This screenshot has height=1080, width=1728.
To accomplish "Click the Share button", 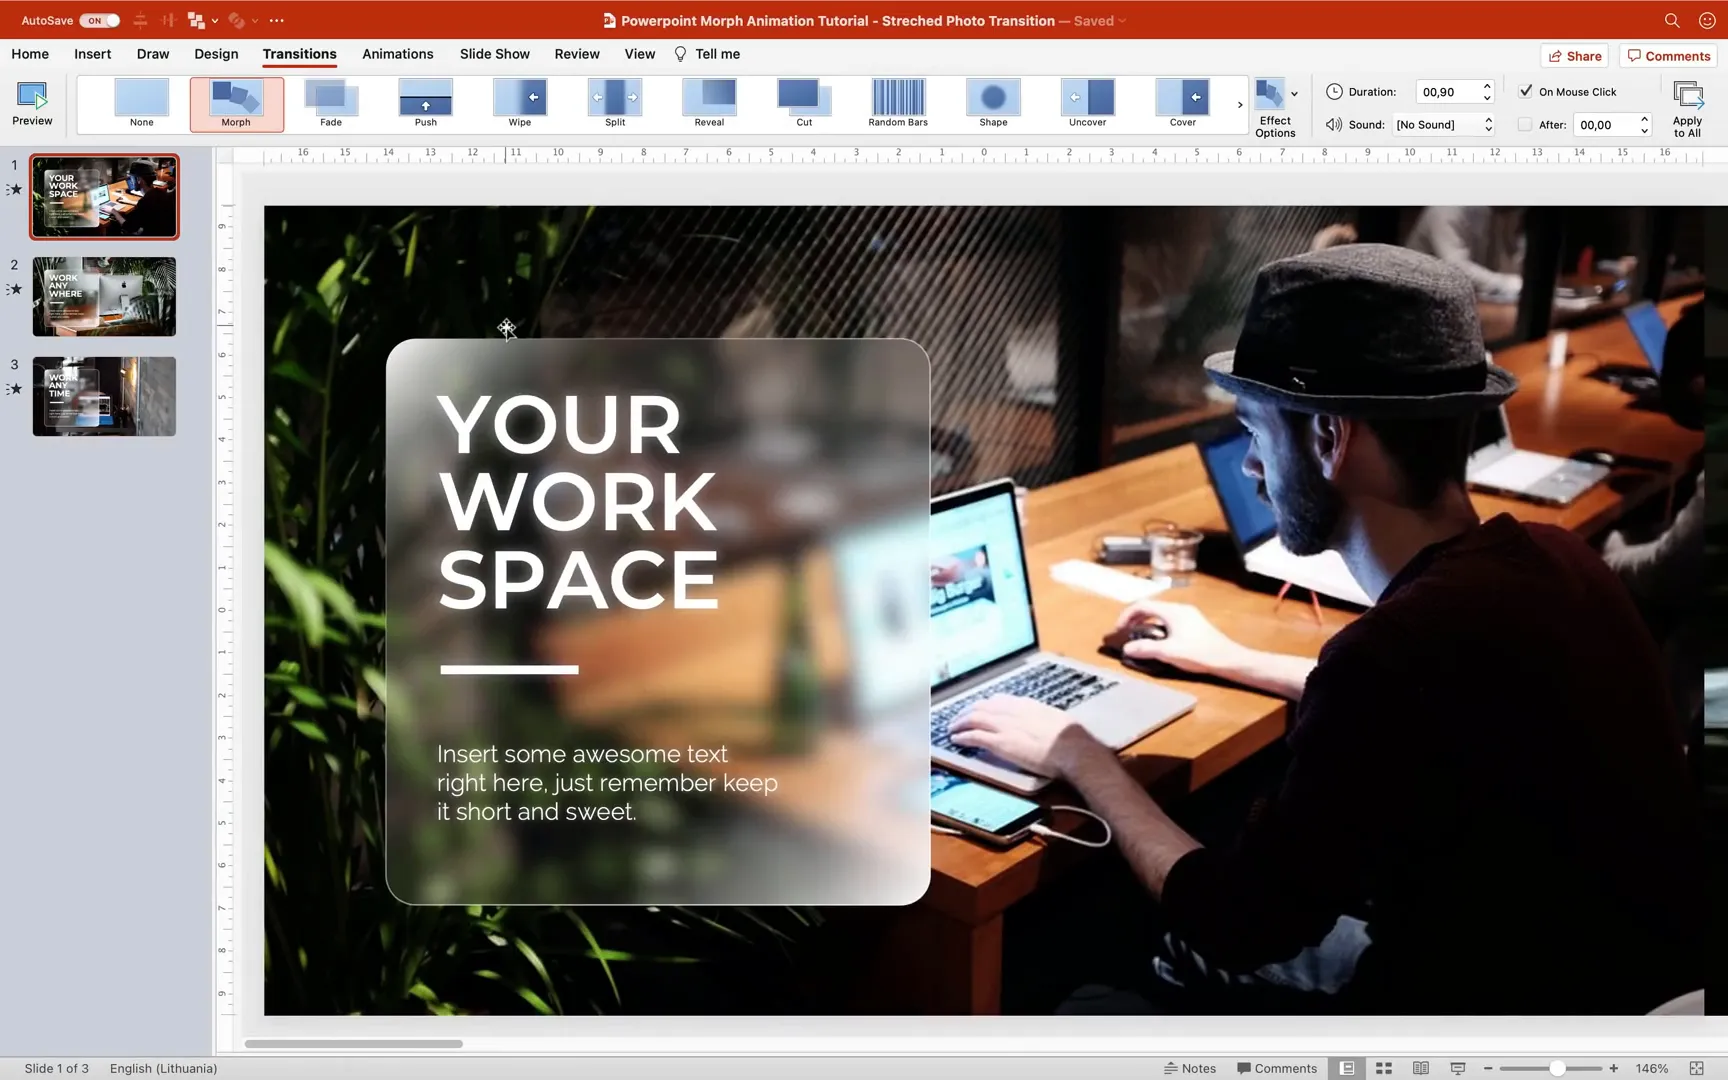I will point(1574,55).
